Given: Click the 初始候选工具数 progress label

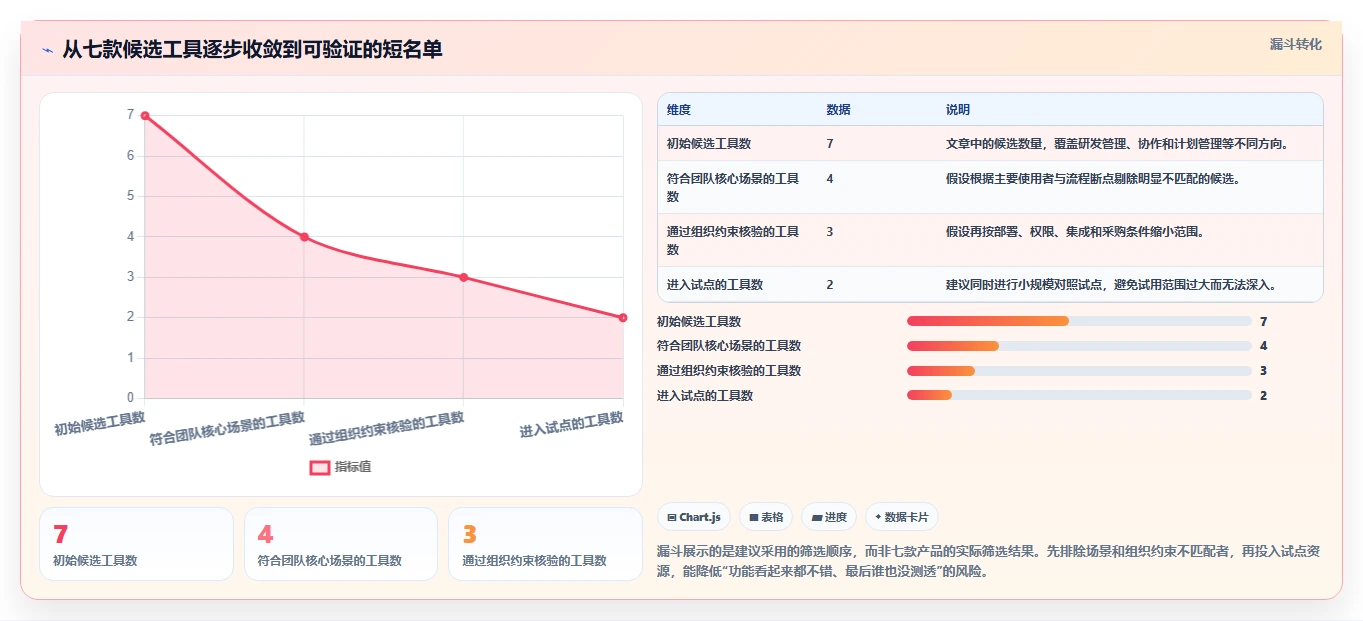Looking at the screenshot, I should (x=699, y=321).
